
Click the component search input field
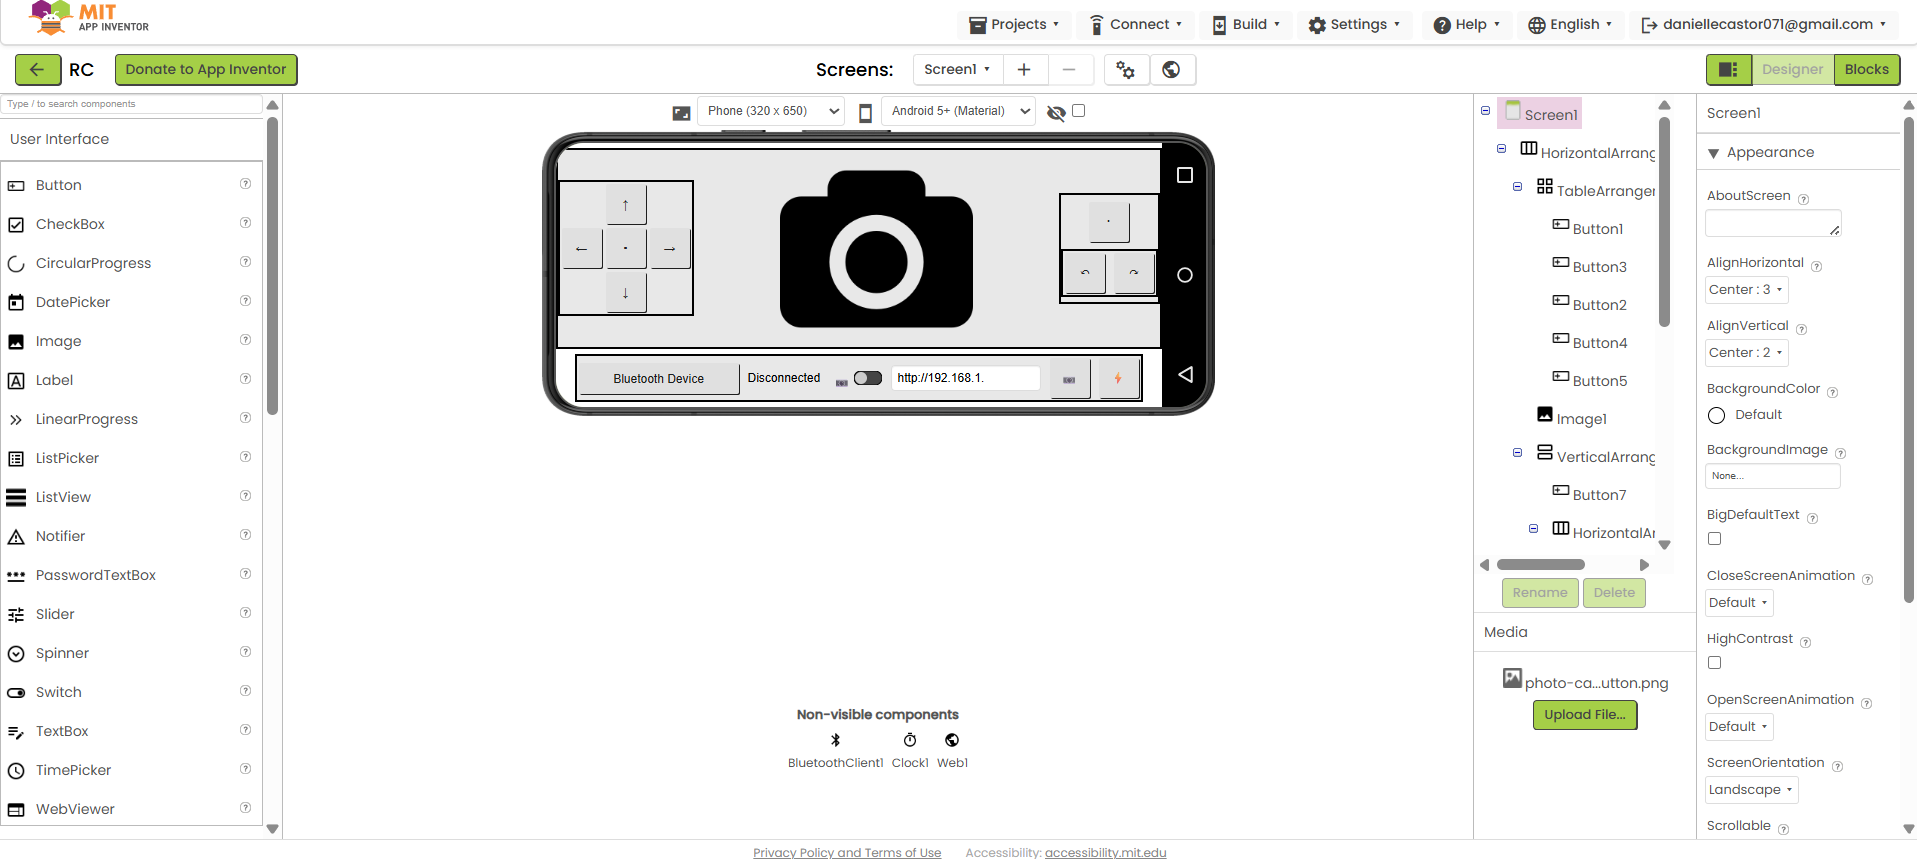[133, 104]
